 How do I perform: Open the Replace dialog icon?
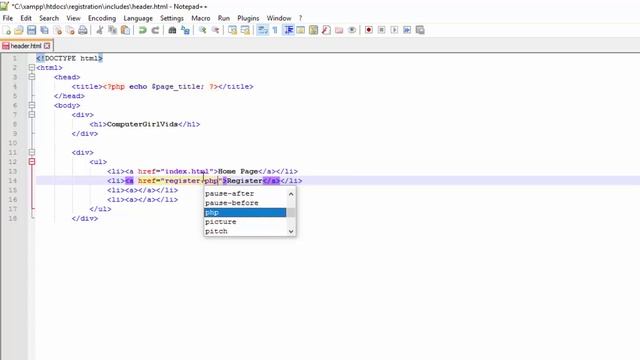point(185,30)
